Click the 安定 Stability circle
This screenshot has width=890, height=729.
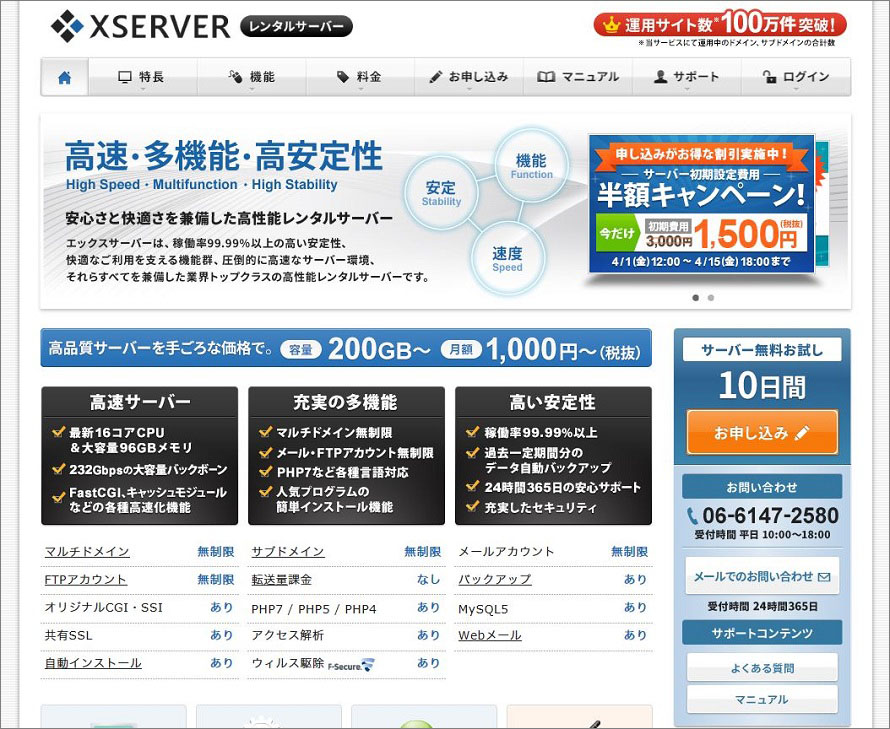[441, 192]
